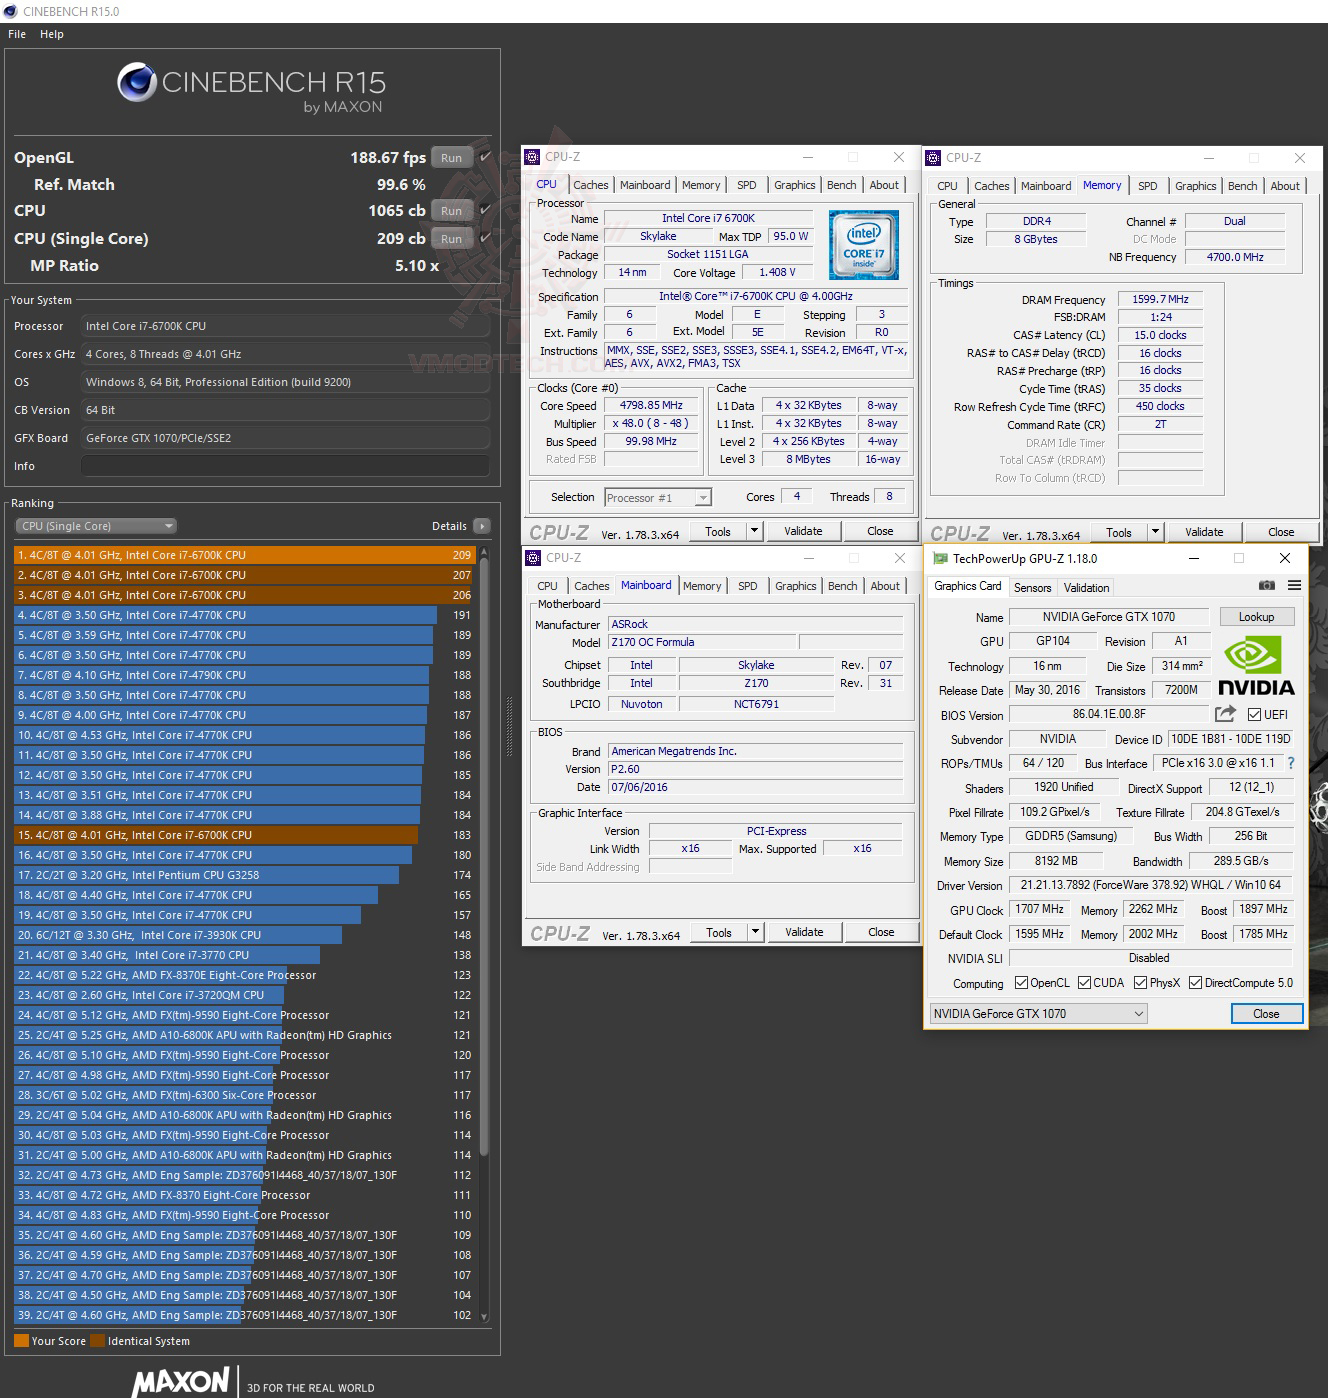
Task: Select ranking row 33 AMD FX-8370 Eight-Core
Action: (244, 1195)
